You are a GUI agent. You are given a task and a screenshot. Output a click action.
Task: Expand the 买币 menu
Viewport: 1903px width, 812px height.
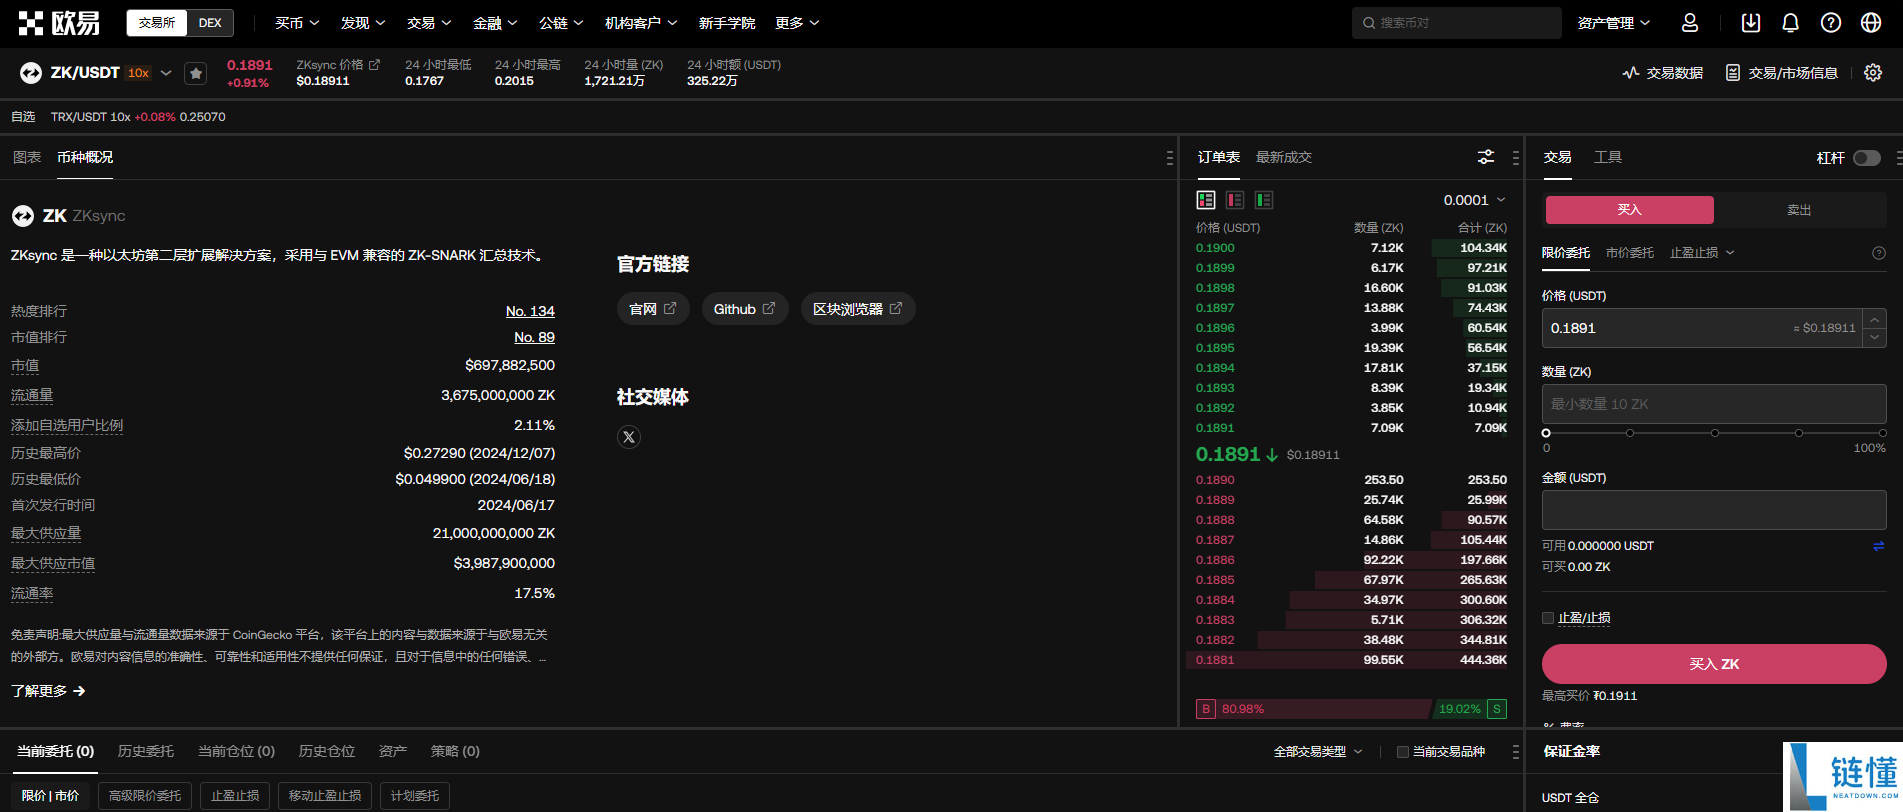pos(297,23)
